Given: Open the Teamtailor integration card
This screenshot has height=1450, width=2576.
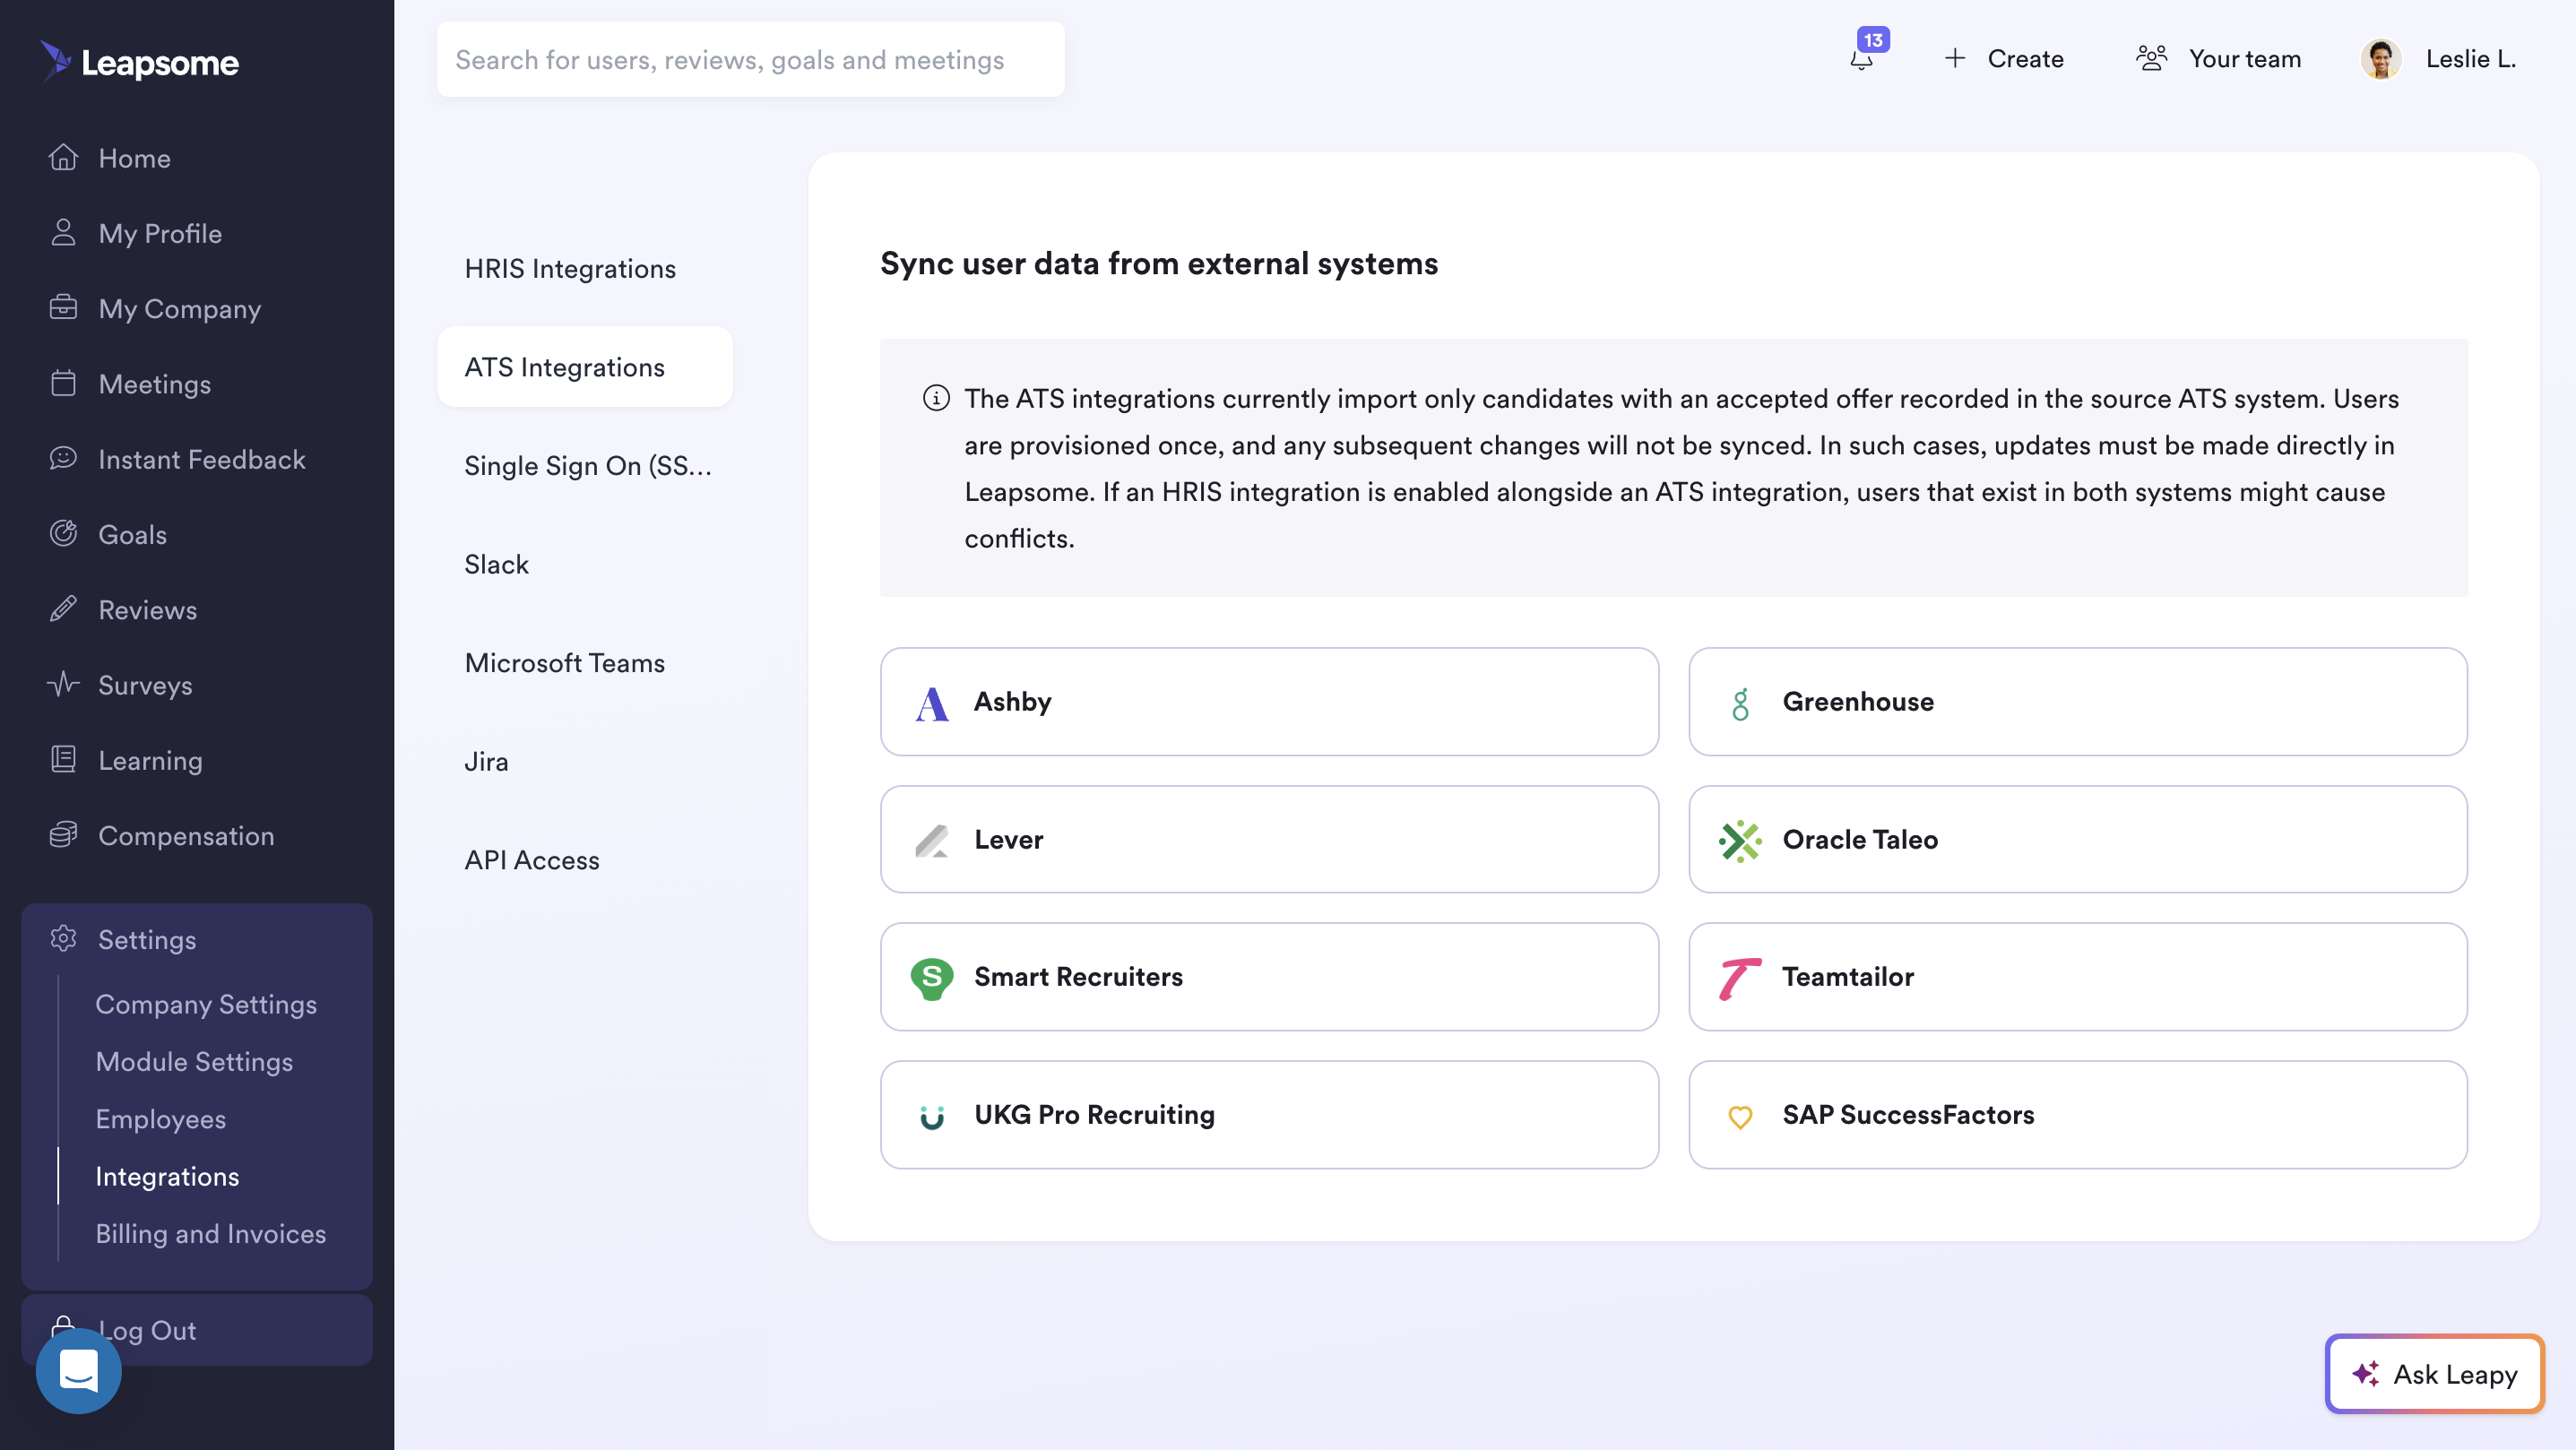Looking at the screenshot, I should click(2077, 976).
